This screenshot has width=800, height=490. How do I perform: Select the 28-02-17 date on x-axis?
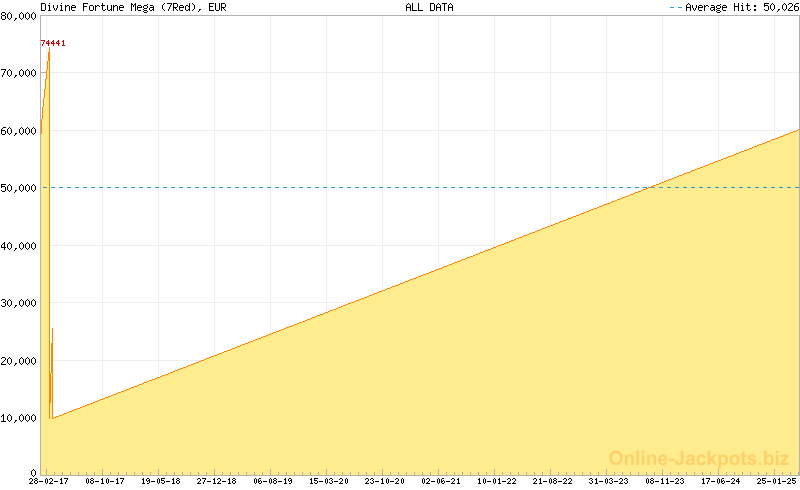(48, 481)
